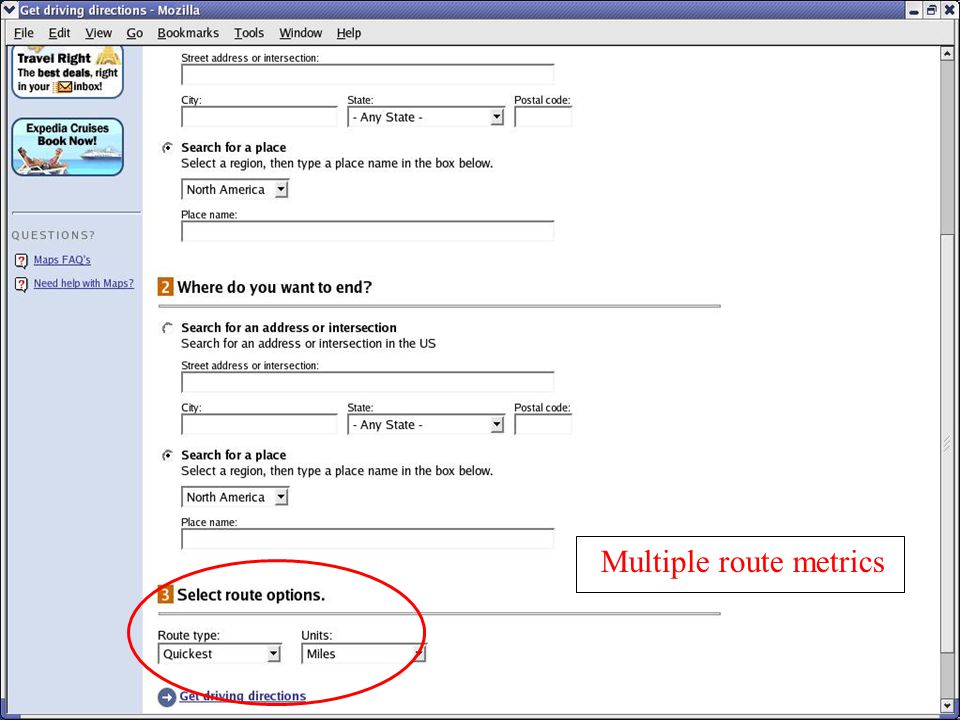Screen dimensions: 960x720
Task: Click the start Street address or intersection field
Action: click(x=367, y=74)
